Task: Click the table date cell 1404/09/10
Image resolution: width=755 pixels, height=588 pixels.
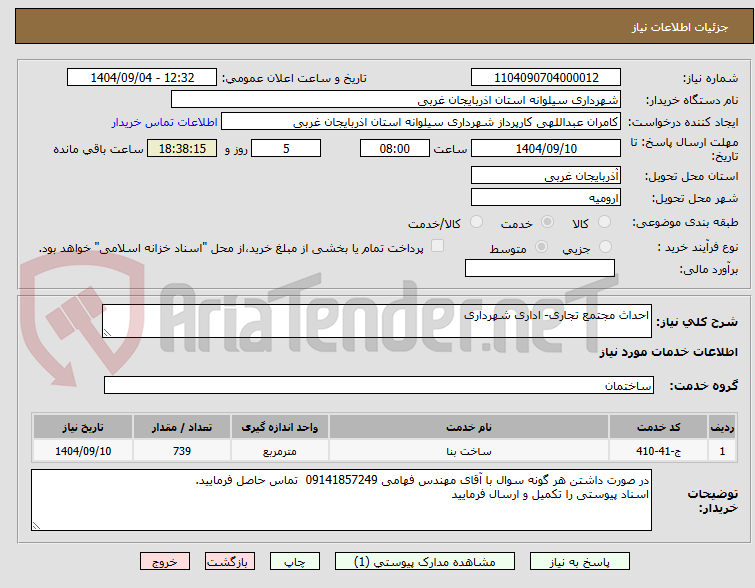Action: pyautogui.click(x=83, y=451)
